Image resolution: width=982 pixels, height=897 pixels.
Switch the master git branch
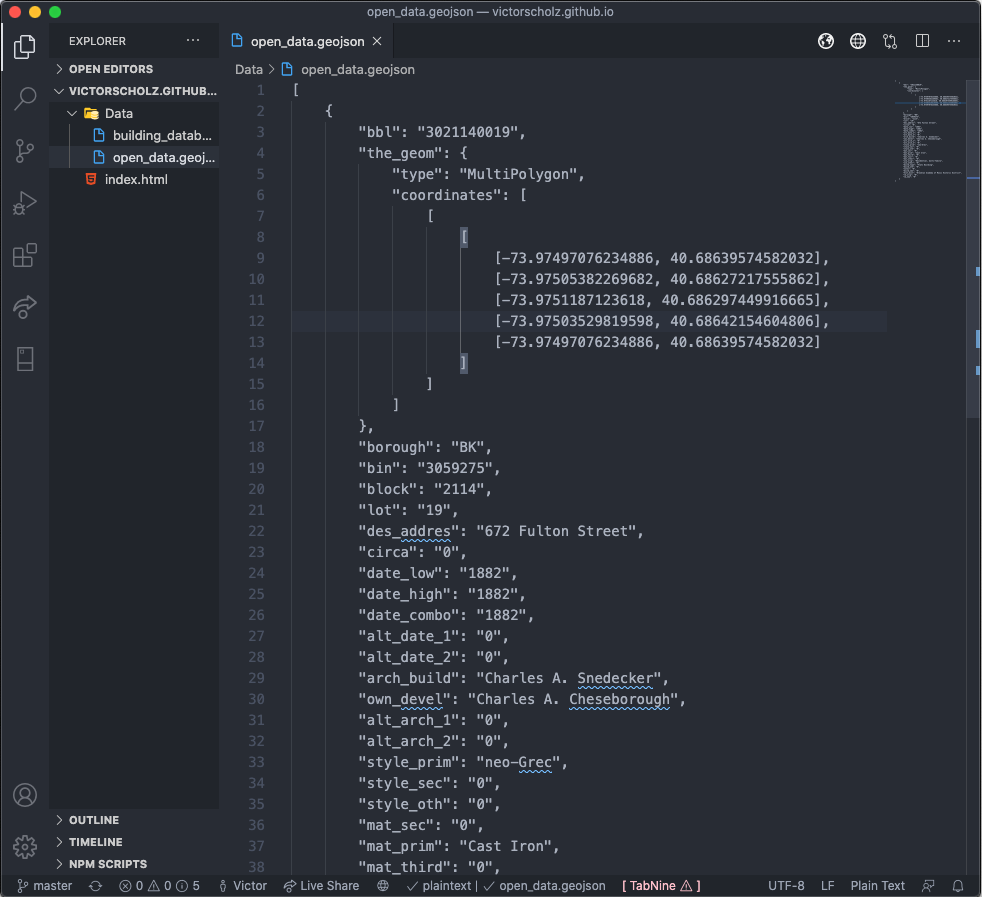point(44,885)
